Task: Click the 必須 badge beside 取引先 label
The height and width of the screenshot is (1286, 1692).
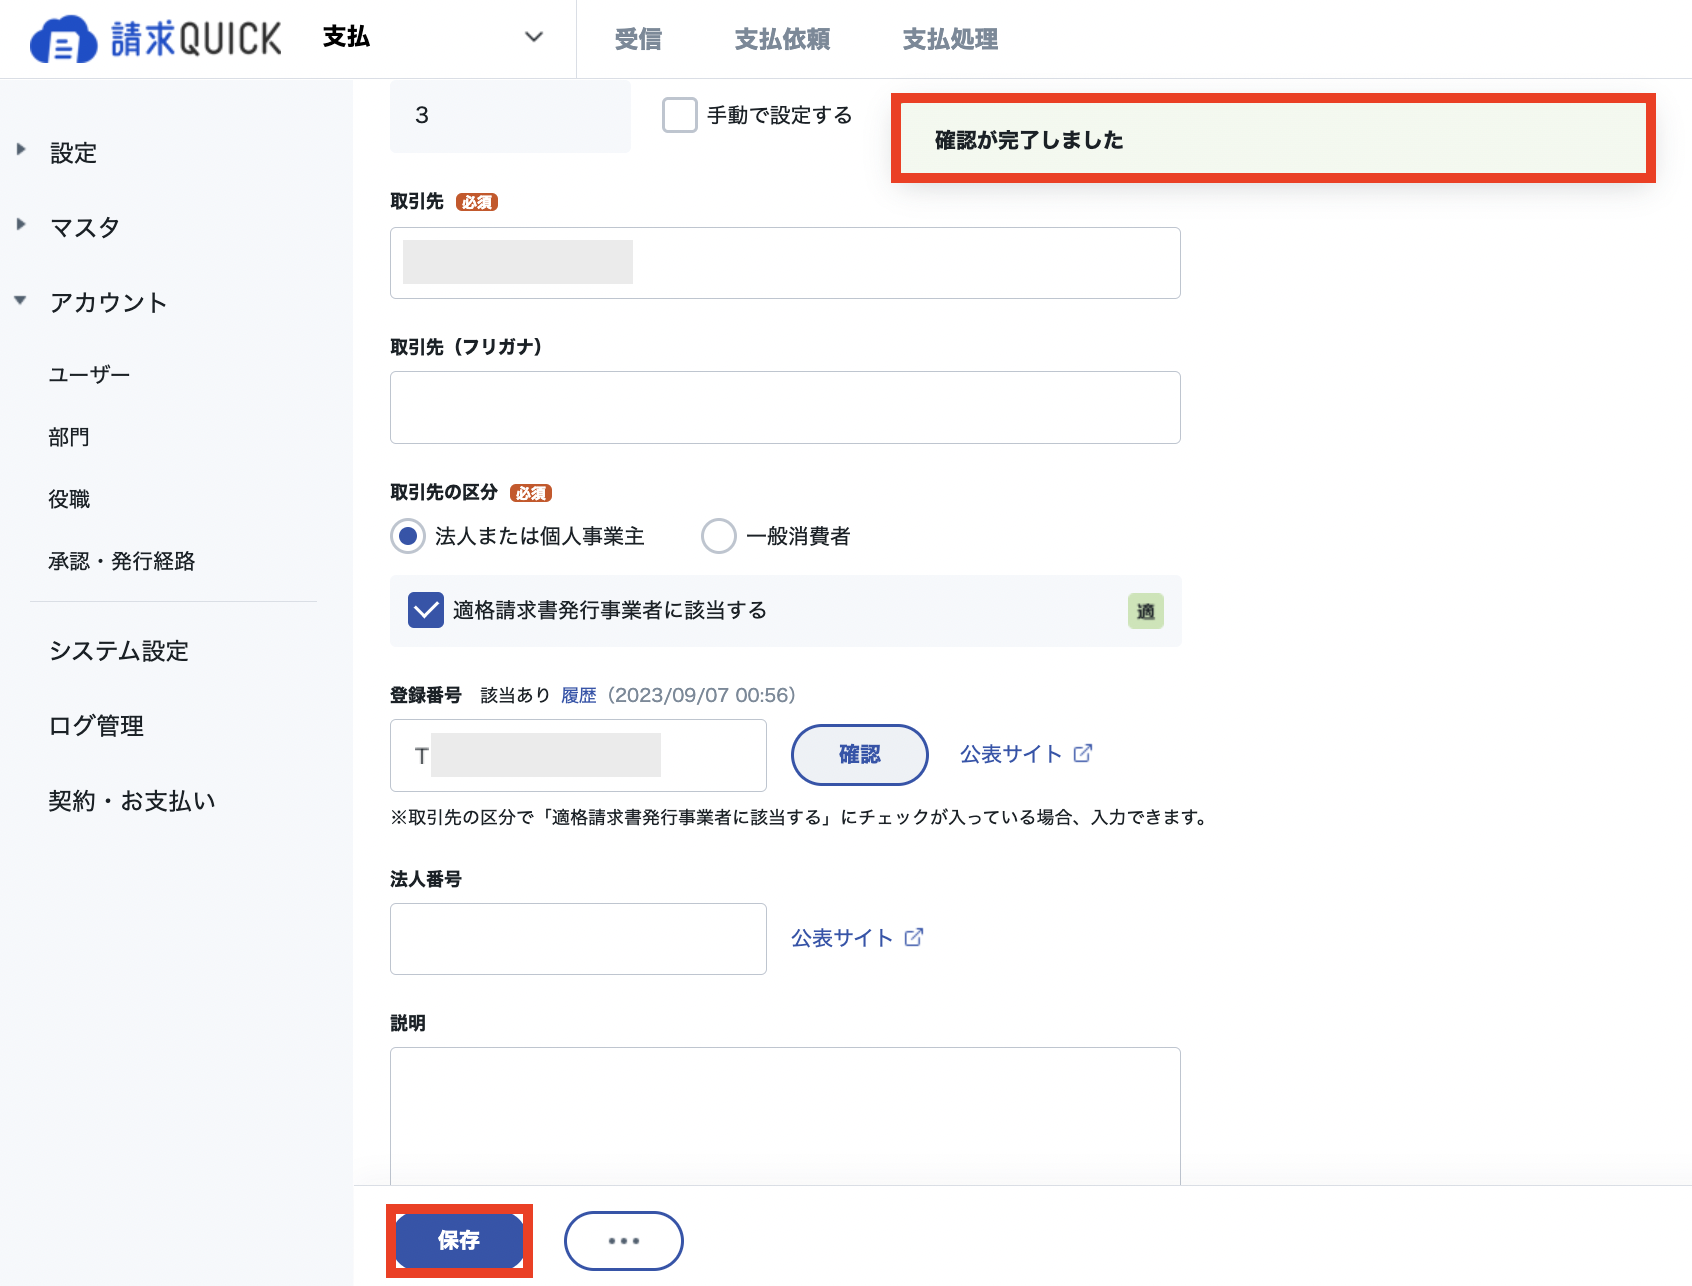Action: pos(477,202)
